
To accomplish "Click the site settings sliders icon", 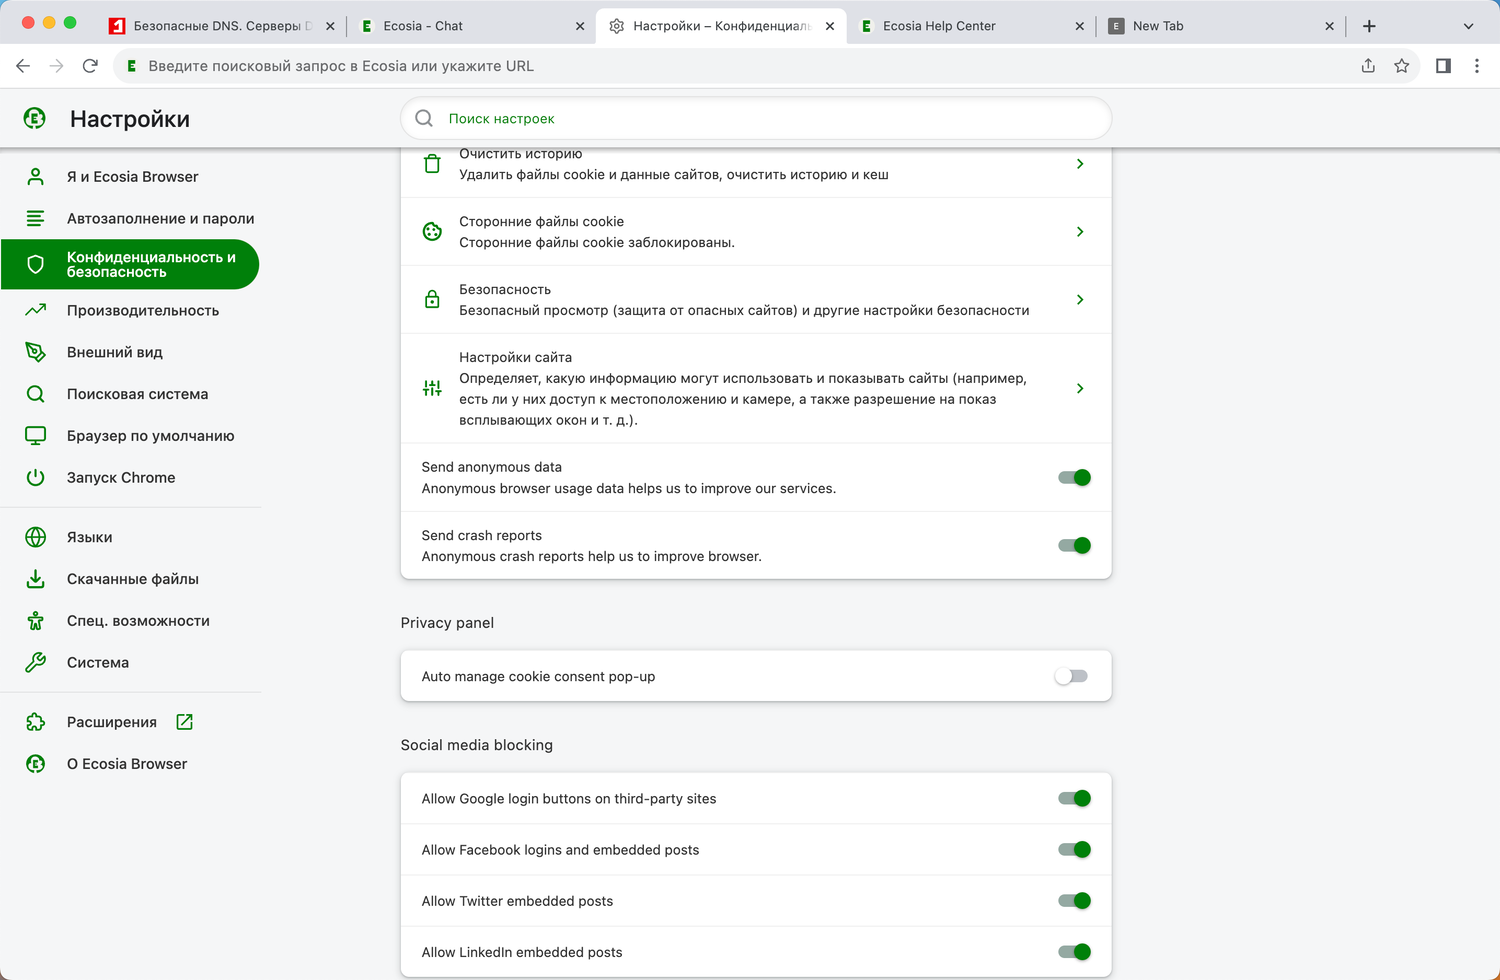I will [432, 388].
